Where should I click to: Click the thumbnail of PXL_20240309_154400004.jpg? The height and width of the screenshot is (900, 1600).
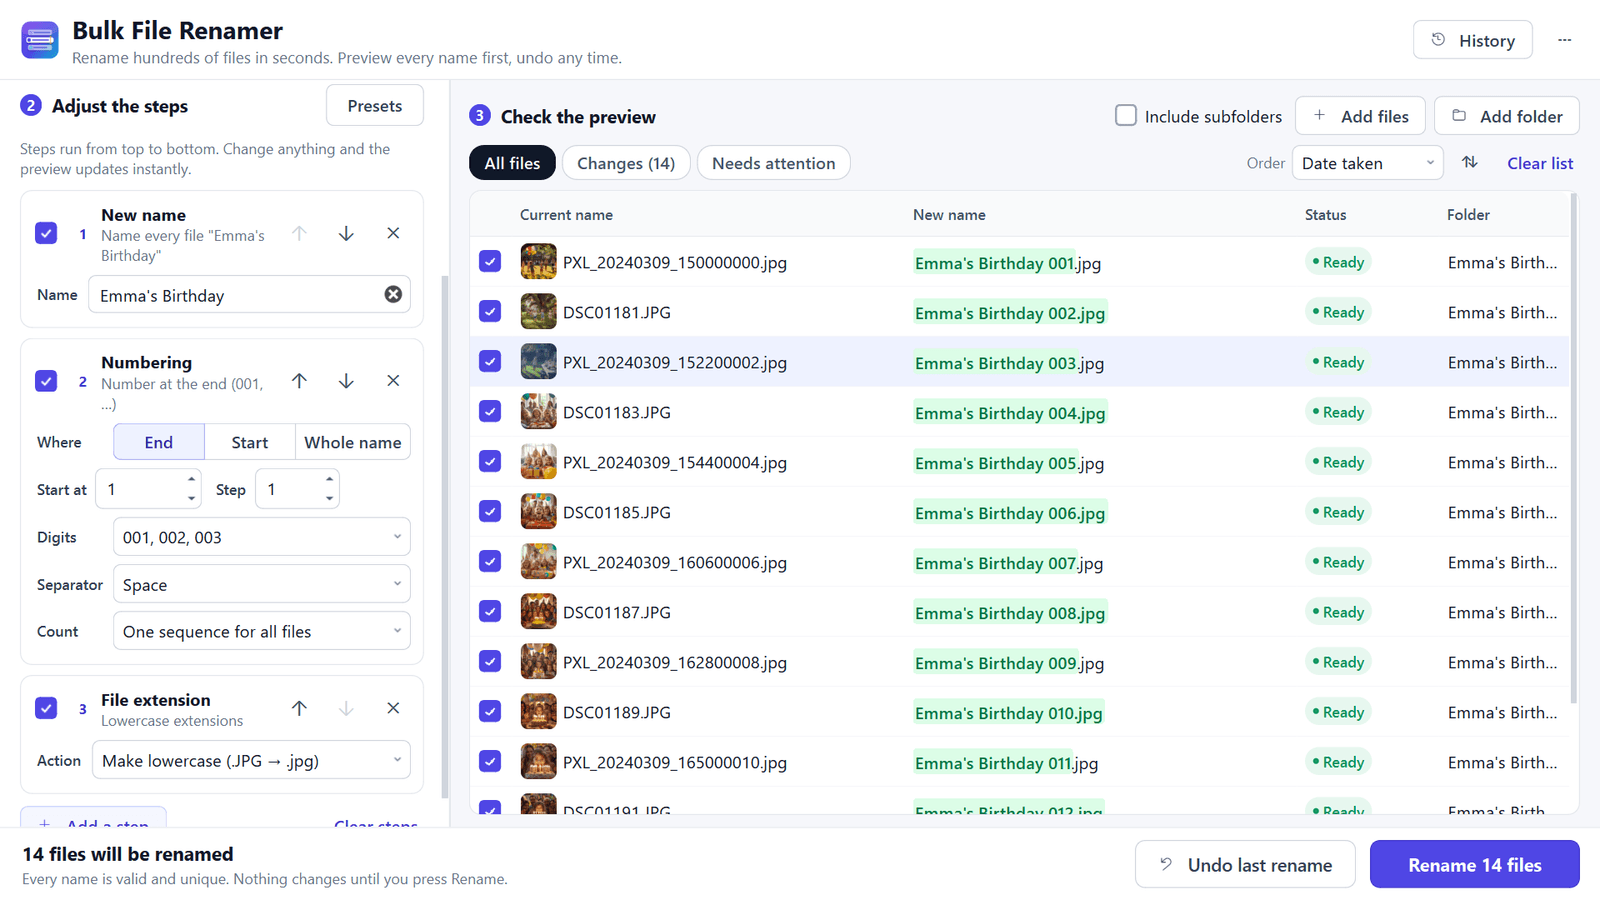click(x=538, y=462)
